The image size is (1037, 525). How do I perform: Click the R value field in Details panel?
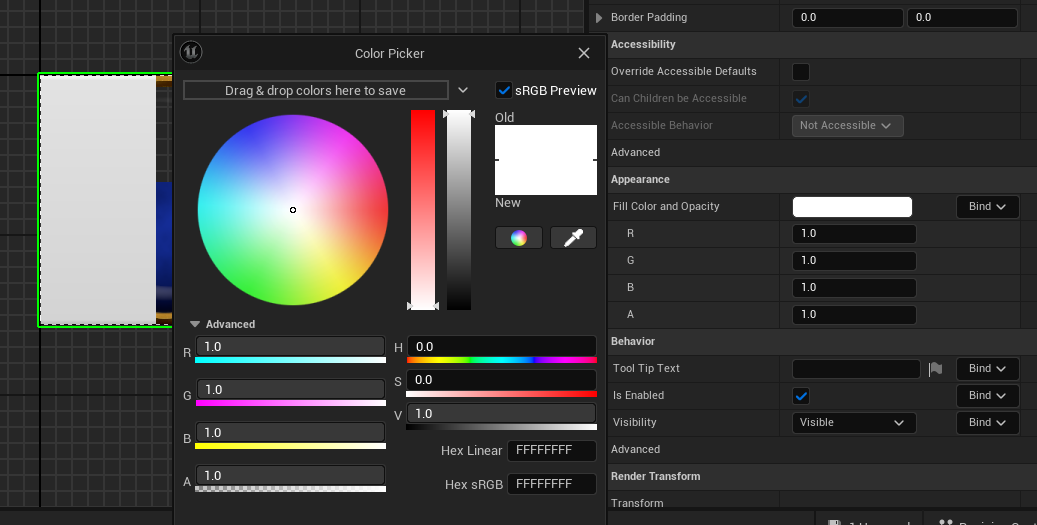pos(854,233)
